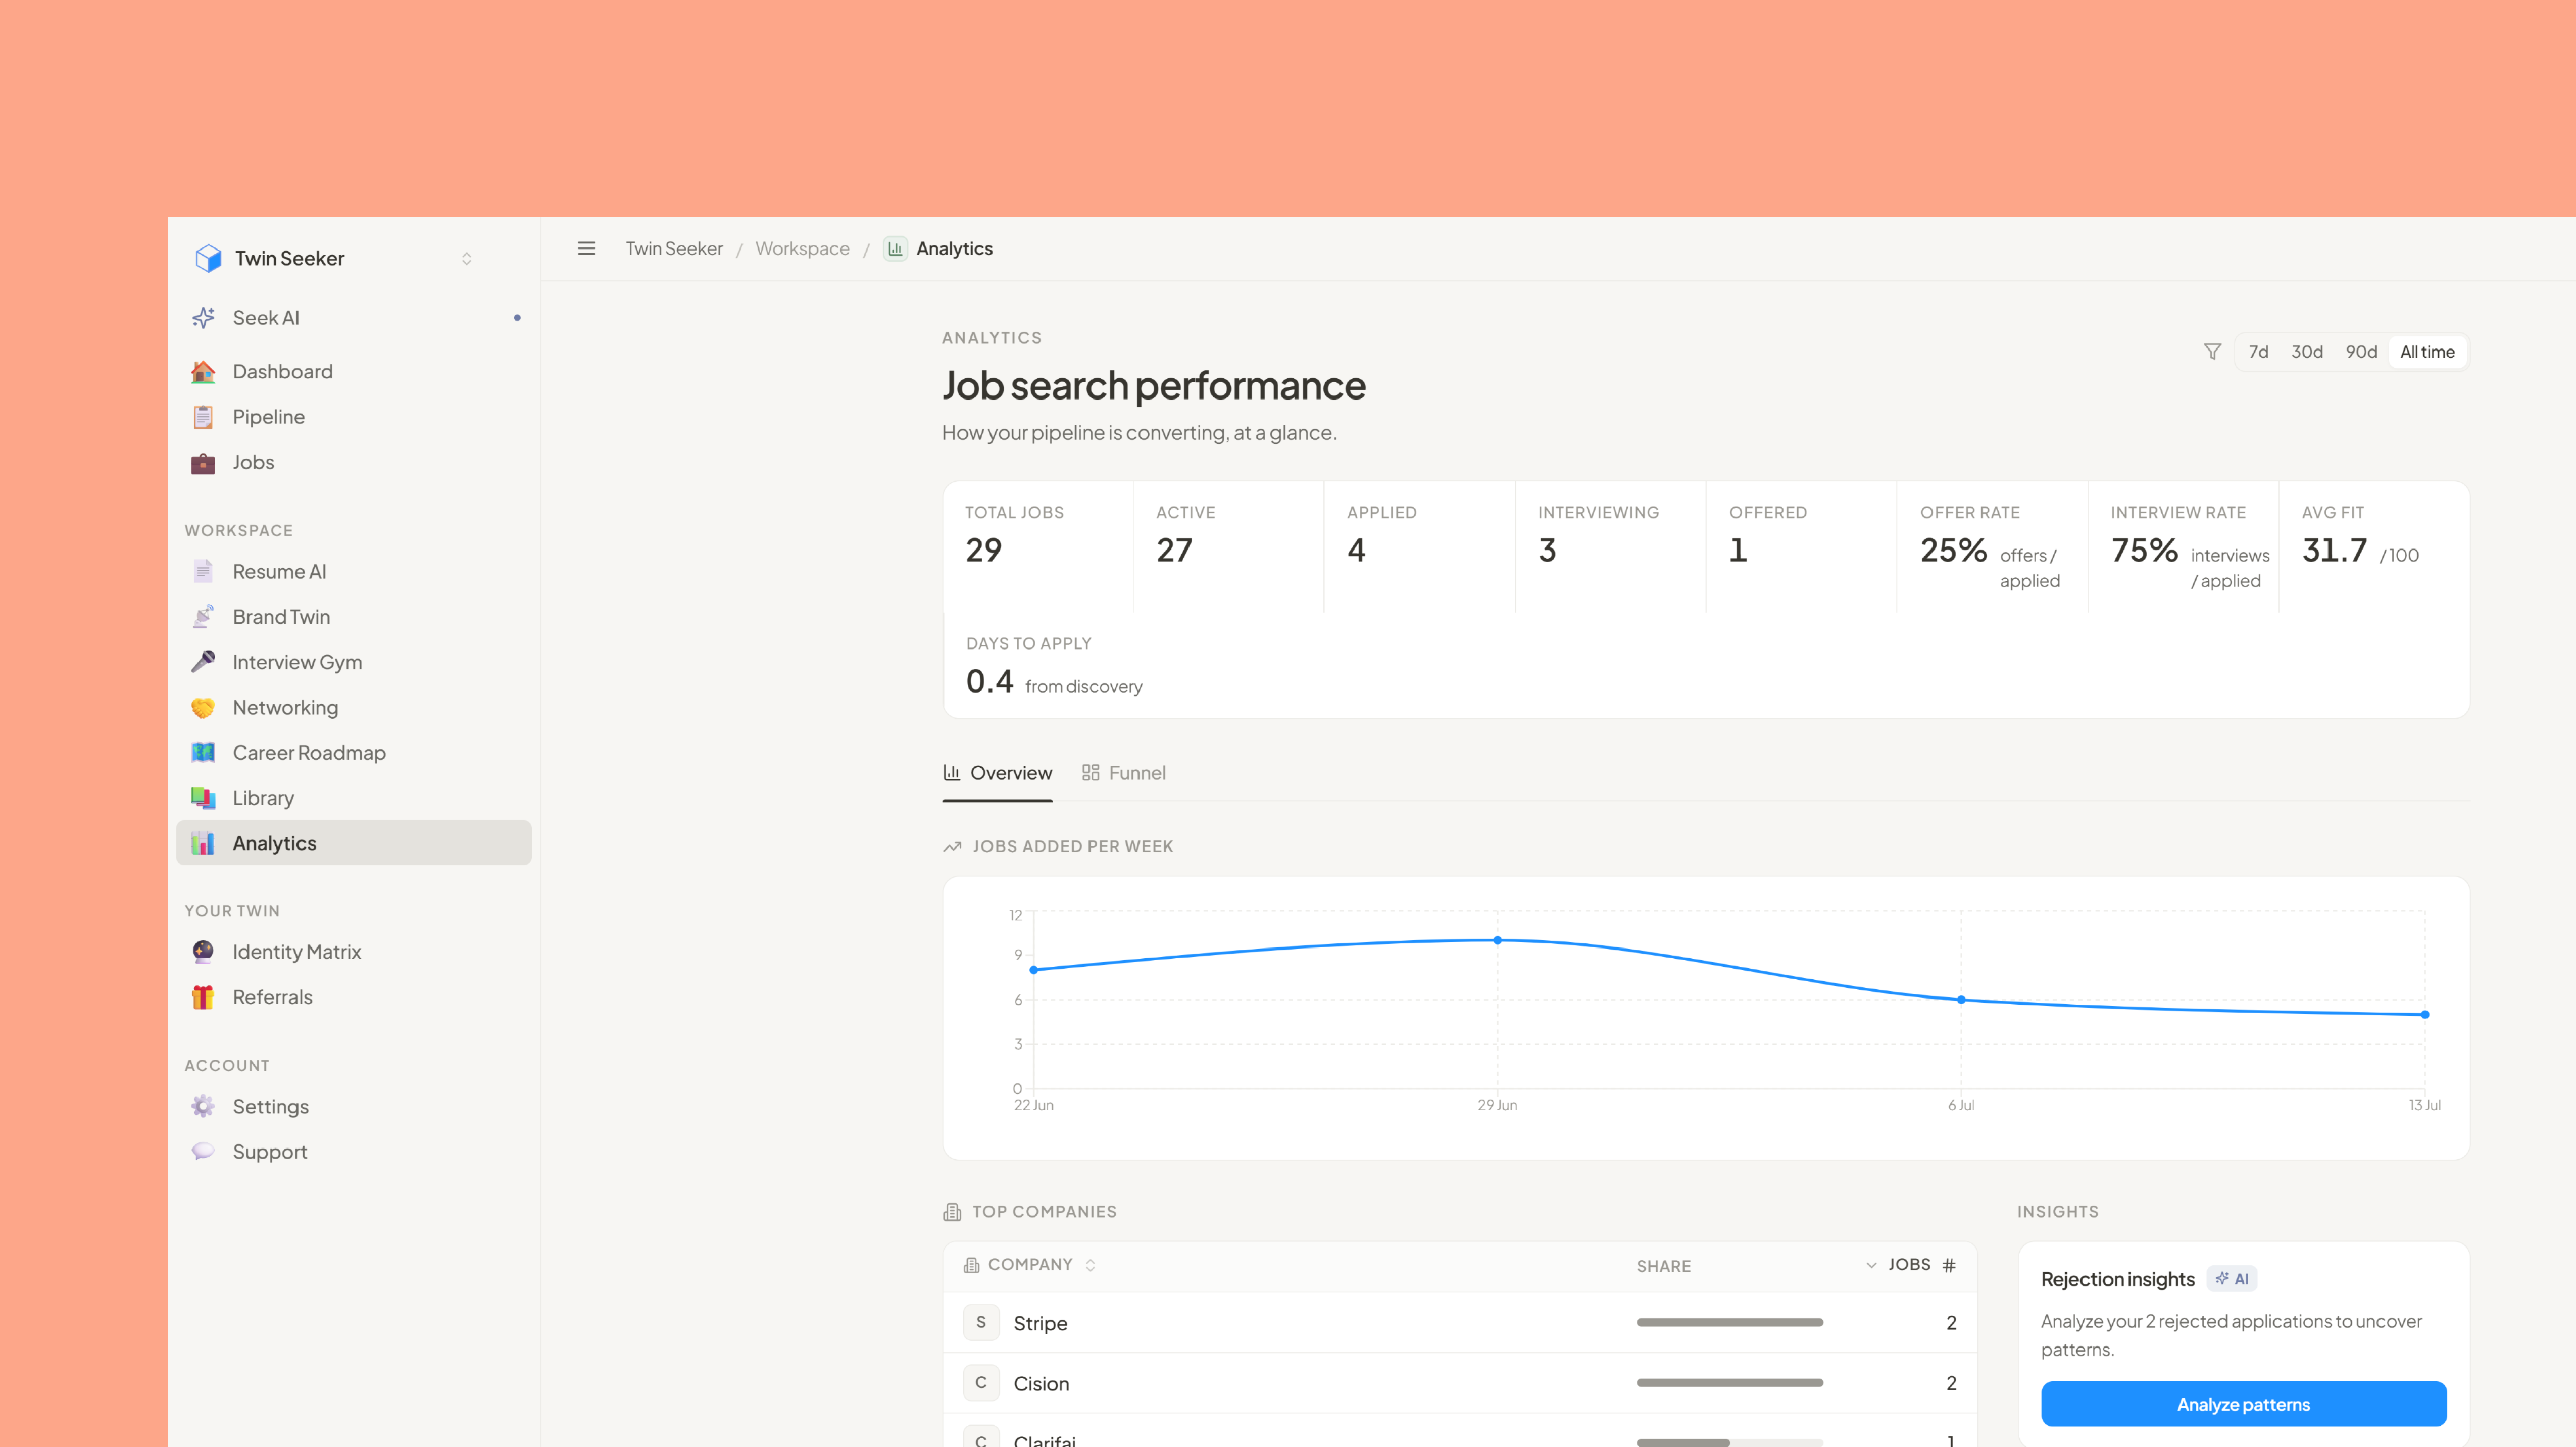
Task: Click the 29 Jun chart data point
Action: click(x=1497, y=940)
